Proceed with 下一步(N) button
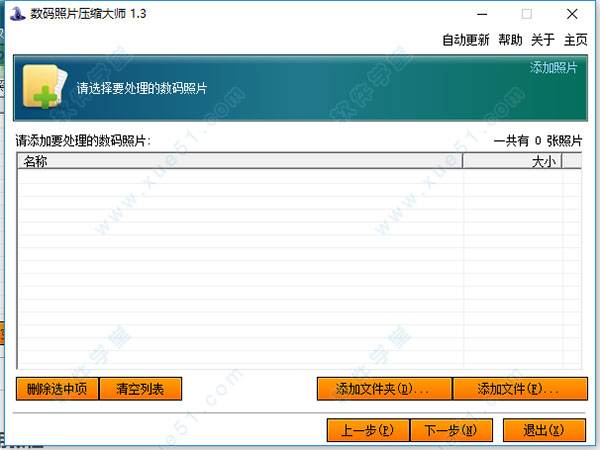This screenshot has height=450, width=600. (451, 430)
